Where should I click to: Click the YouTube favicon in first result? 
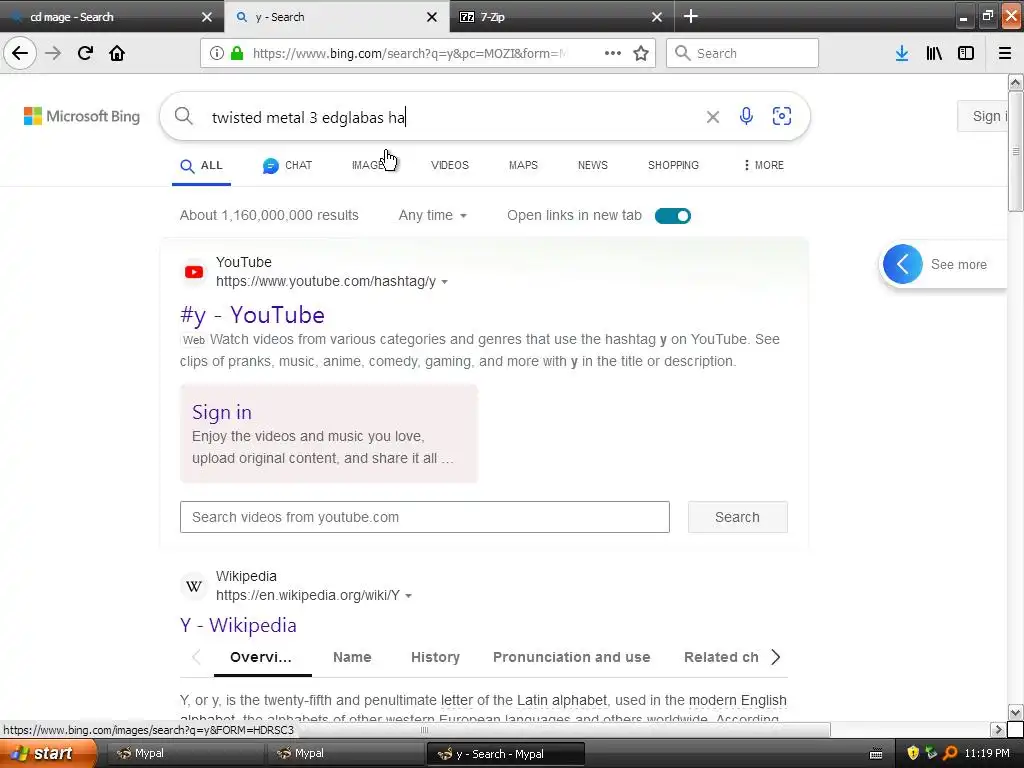[x=194, y=272]
